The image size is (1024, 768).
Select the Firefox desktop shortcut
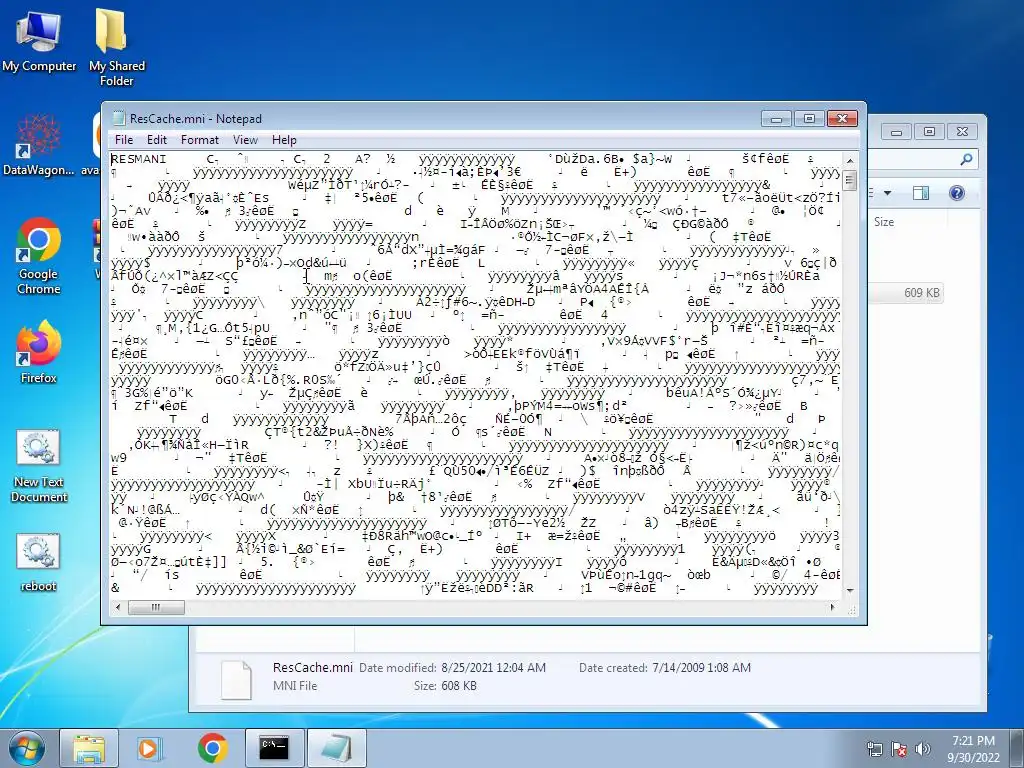tap(39, 351)
